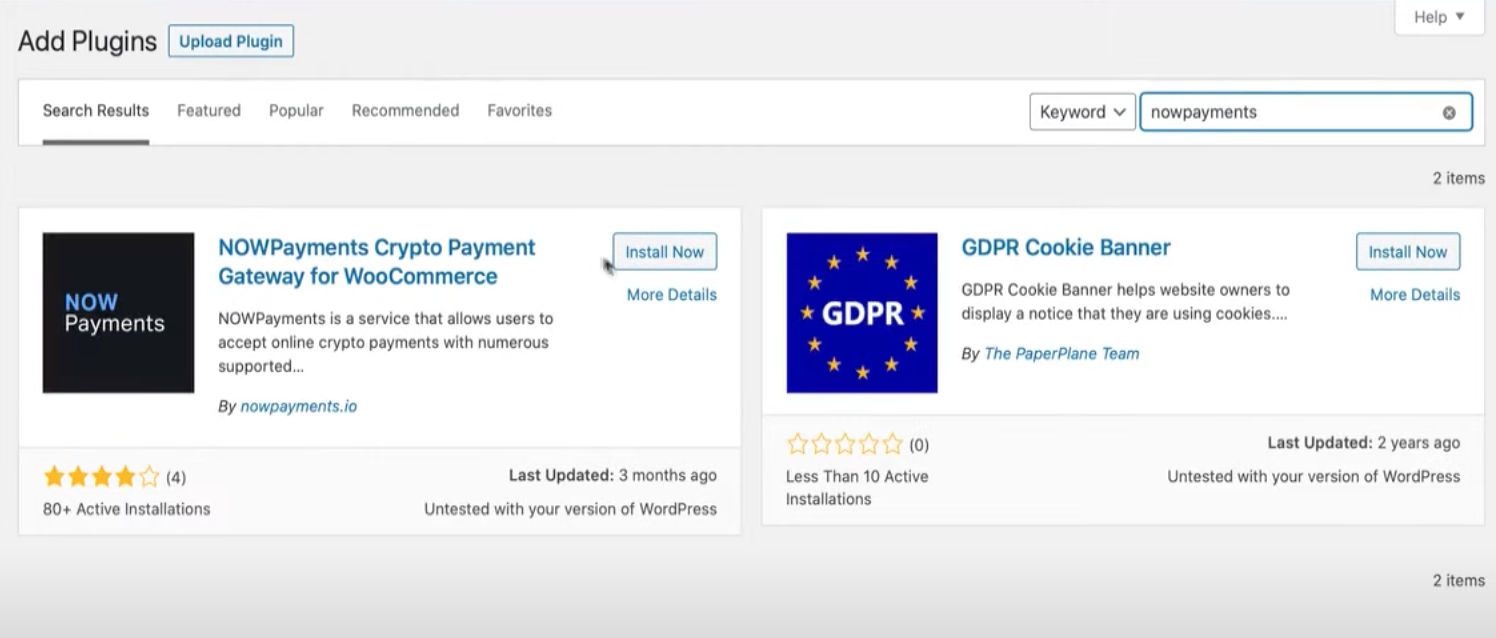Open the NOWPayments Crypto Payment Gateway title link

click(x=377, y=262)
